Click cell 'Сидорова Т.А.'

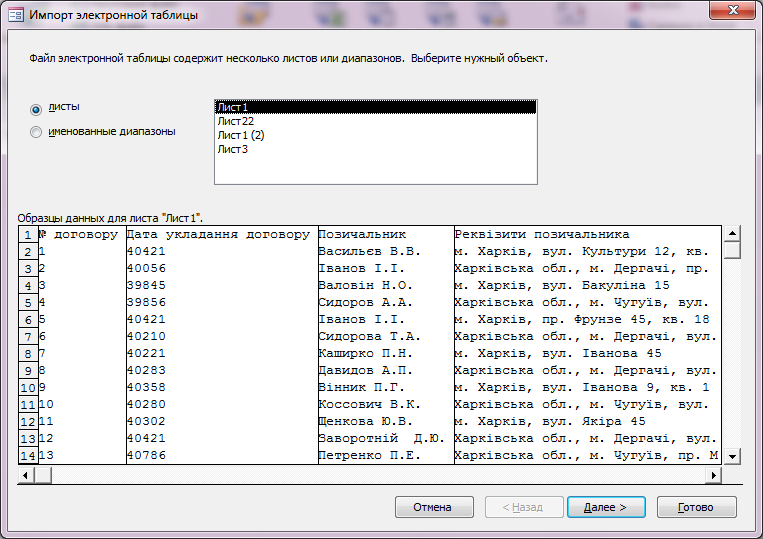coord(386,337)
